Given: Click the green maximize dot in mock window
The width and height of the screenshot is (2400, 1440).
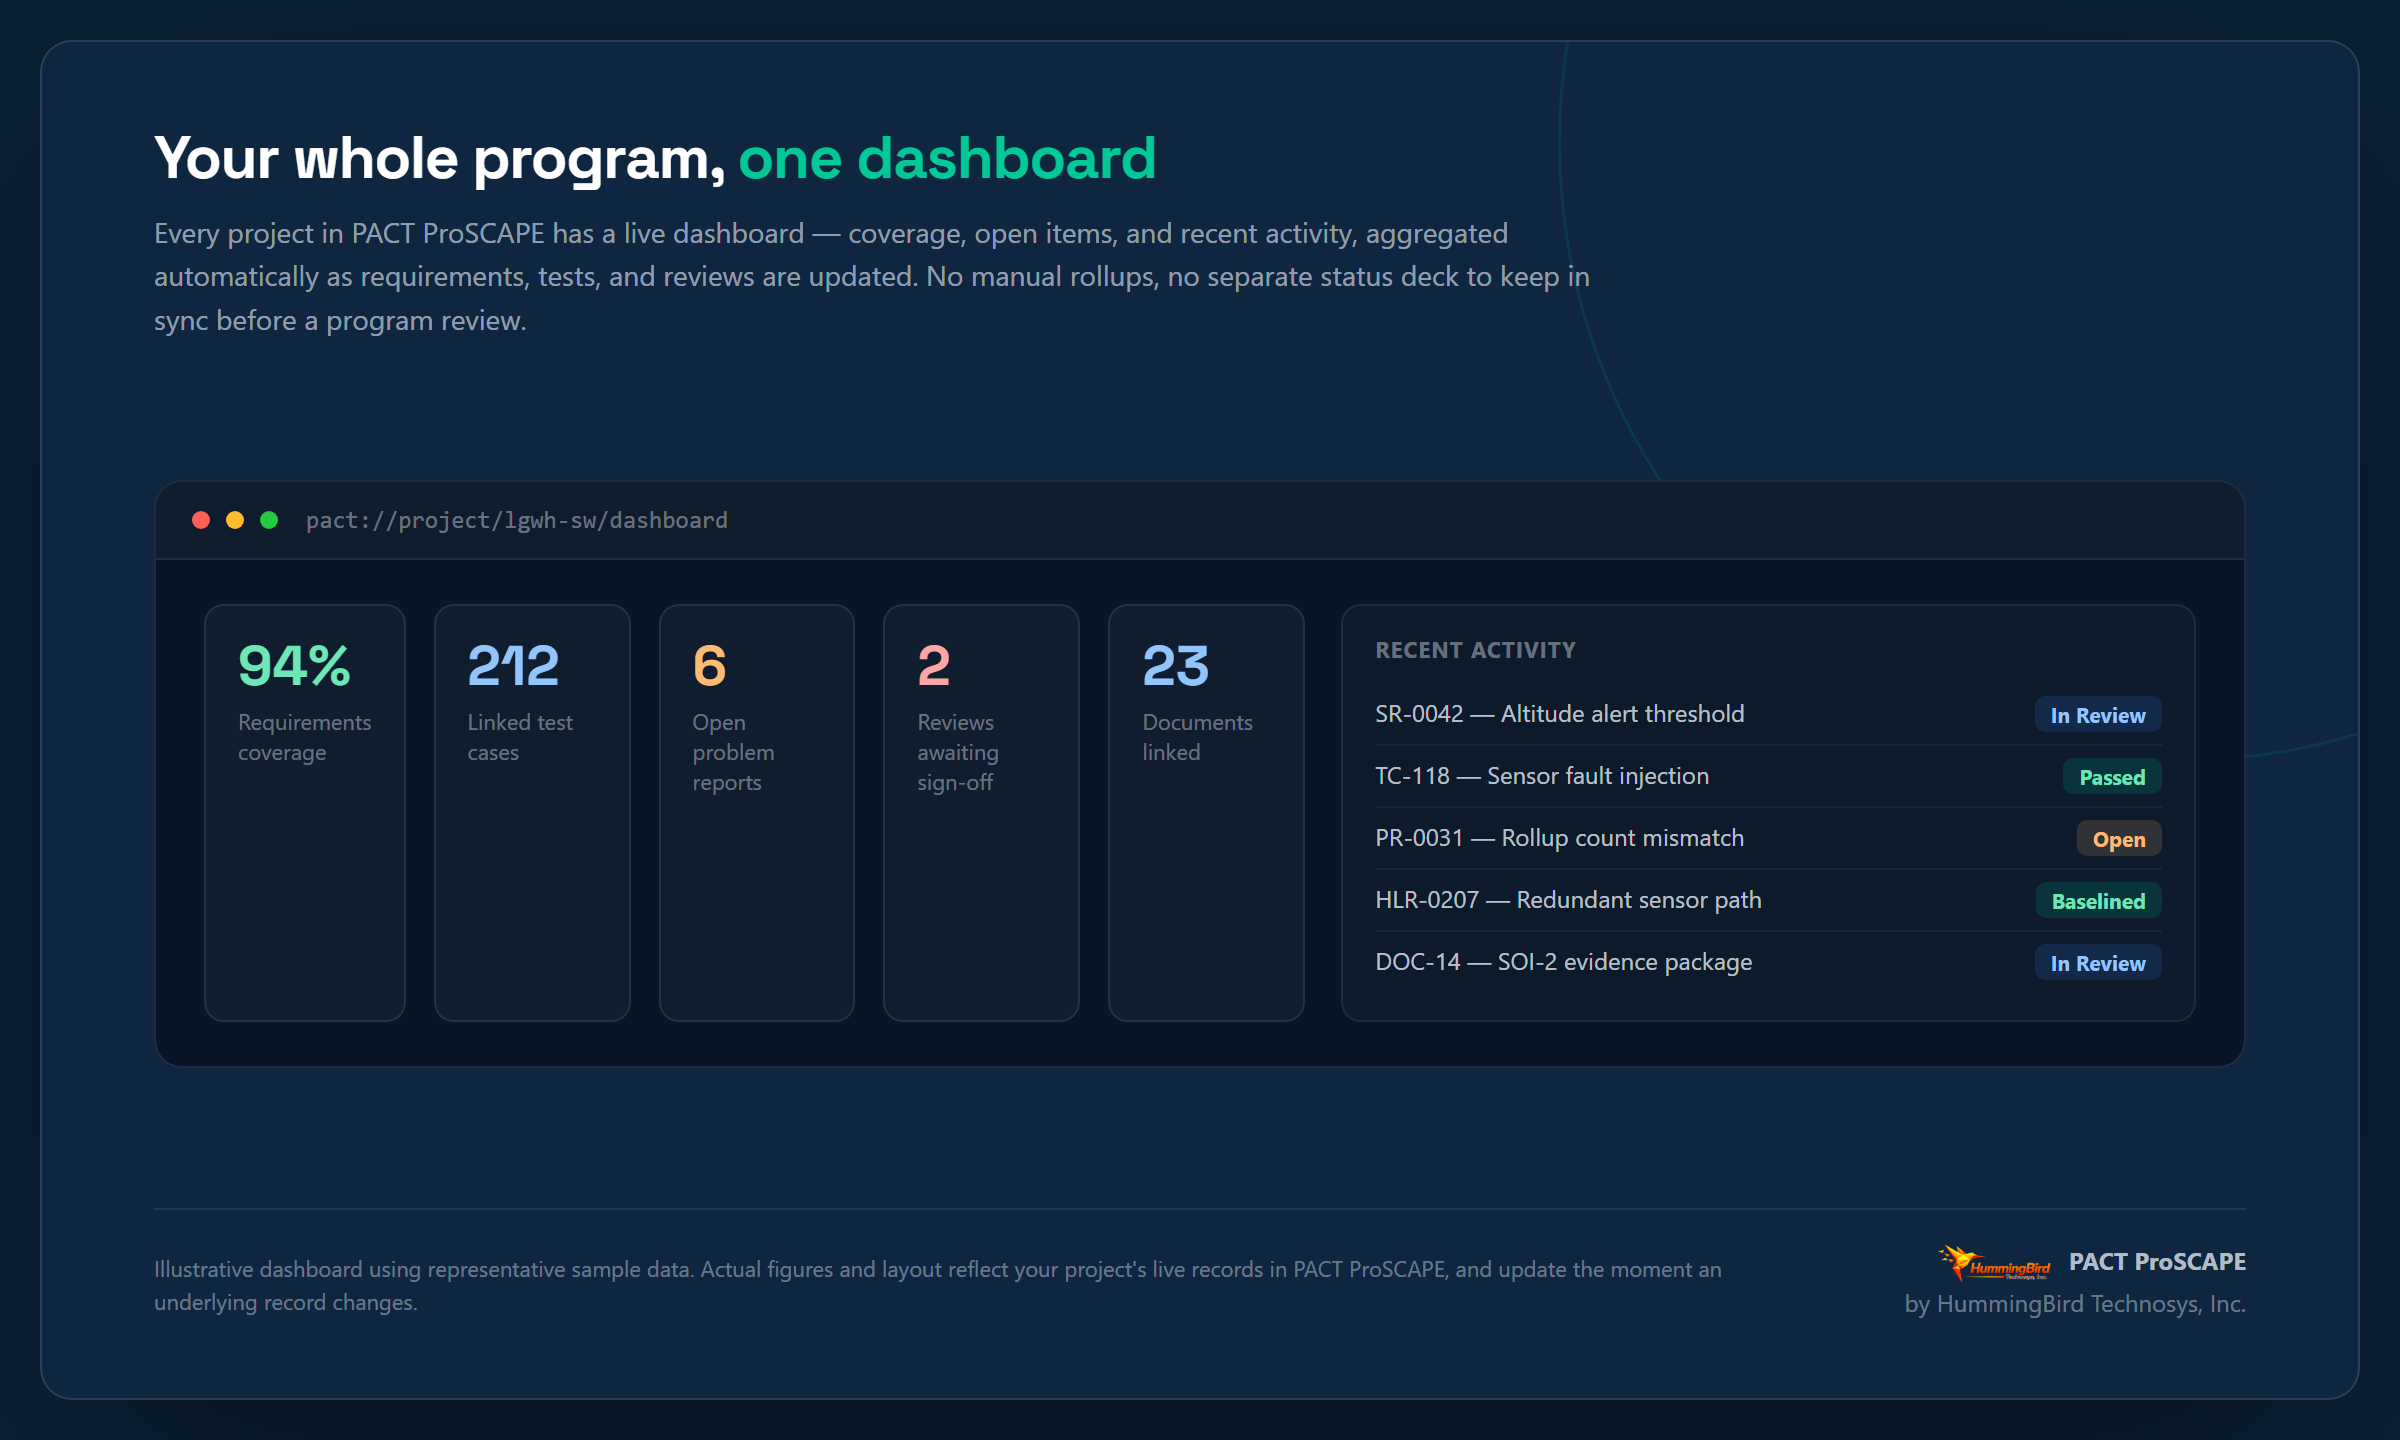Looking at the screenshot, I should coord(269,520).
